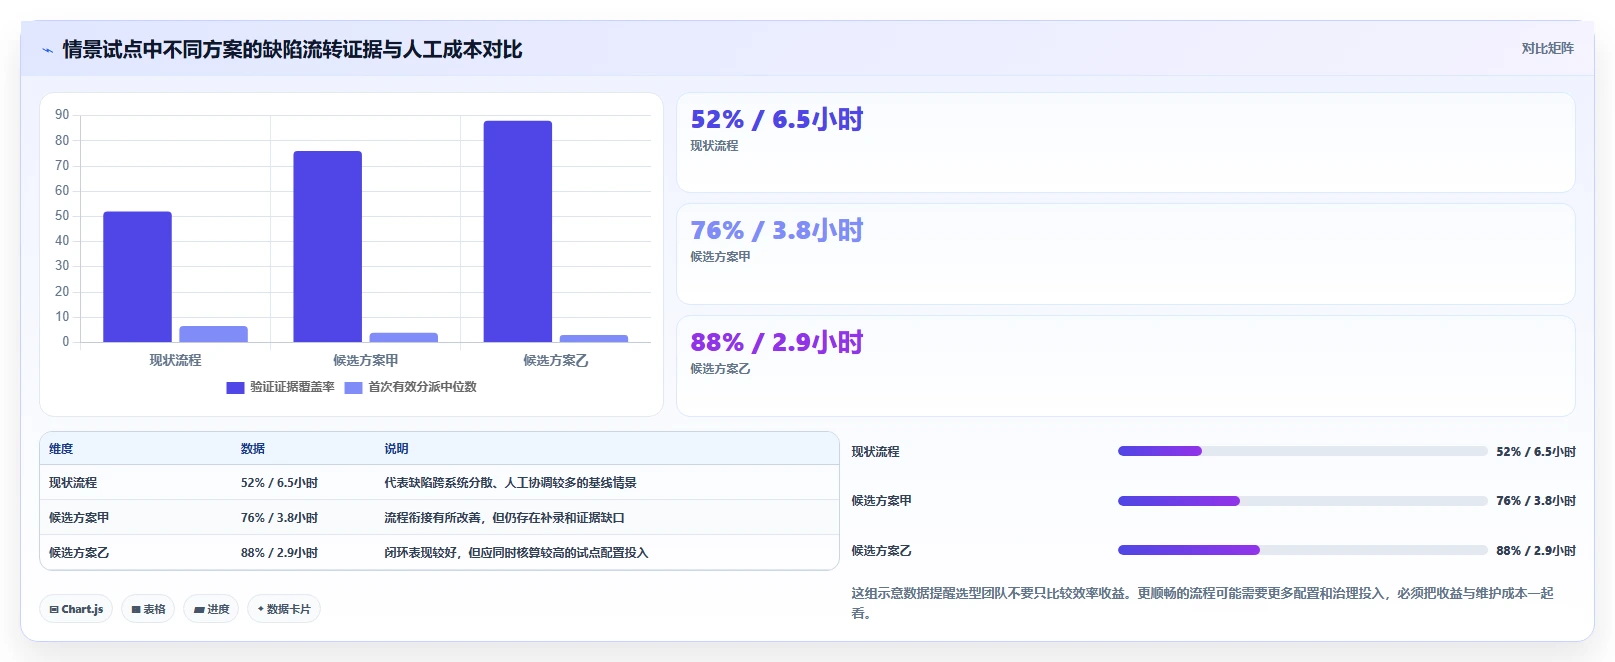Viewport: 1615px width, 662px height.
Task: Click the 表格 chip
Action: click(148, 609)
